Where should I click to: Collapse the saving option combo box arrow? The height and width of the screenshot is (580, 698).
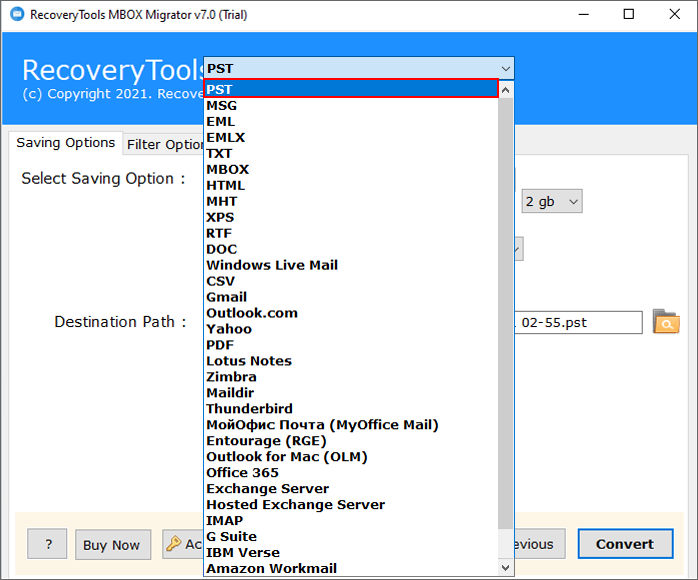505,69
